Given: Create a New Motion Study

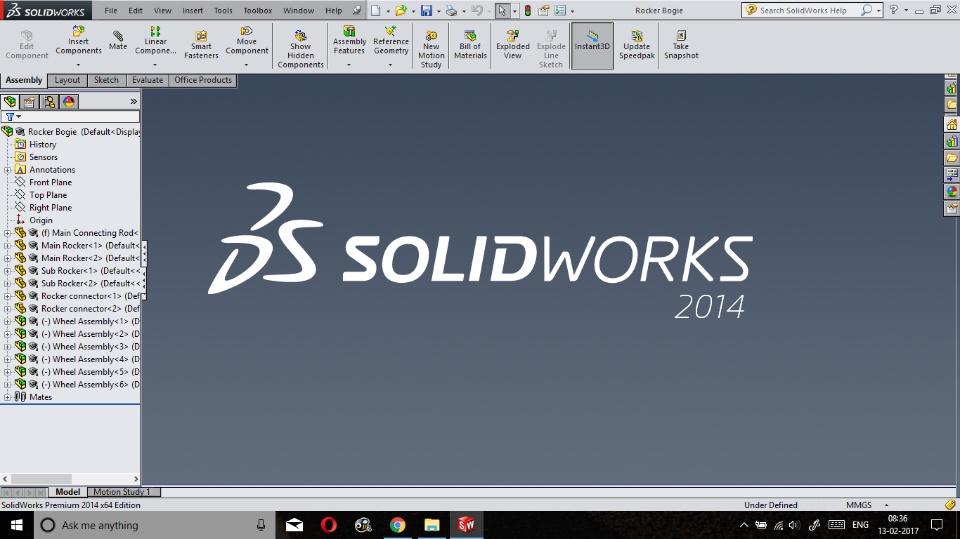Looking at the screenshot, I should pyautogui.click(x=431, y=49).
